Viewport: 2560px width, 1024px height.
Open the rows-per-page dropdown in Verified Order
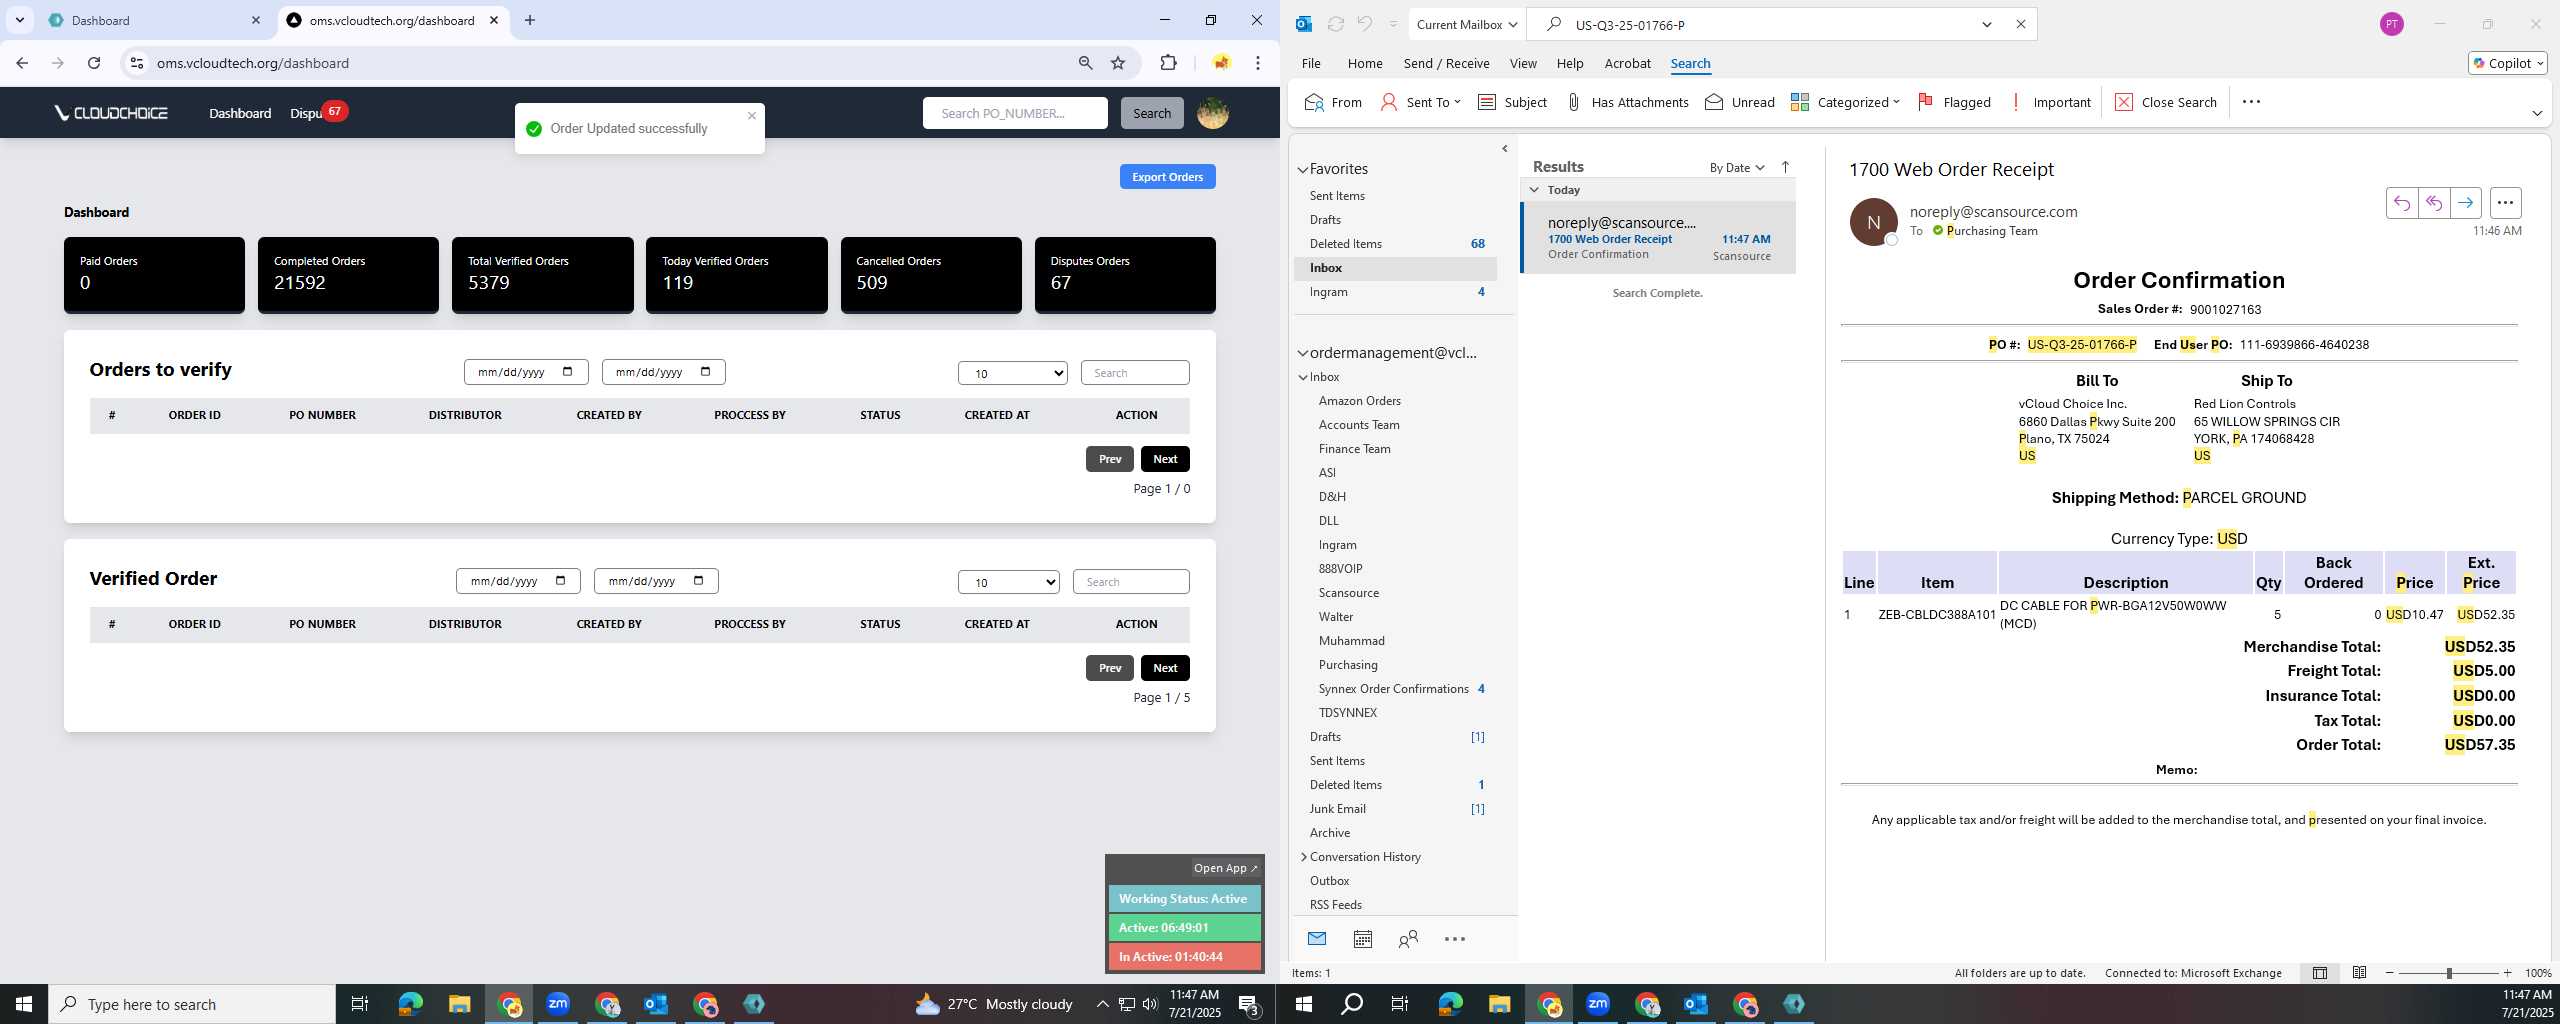pos(1009,582)
